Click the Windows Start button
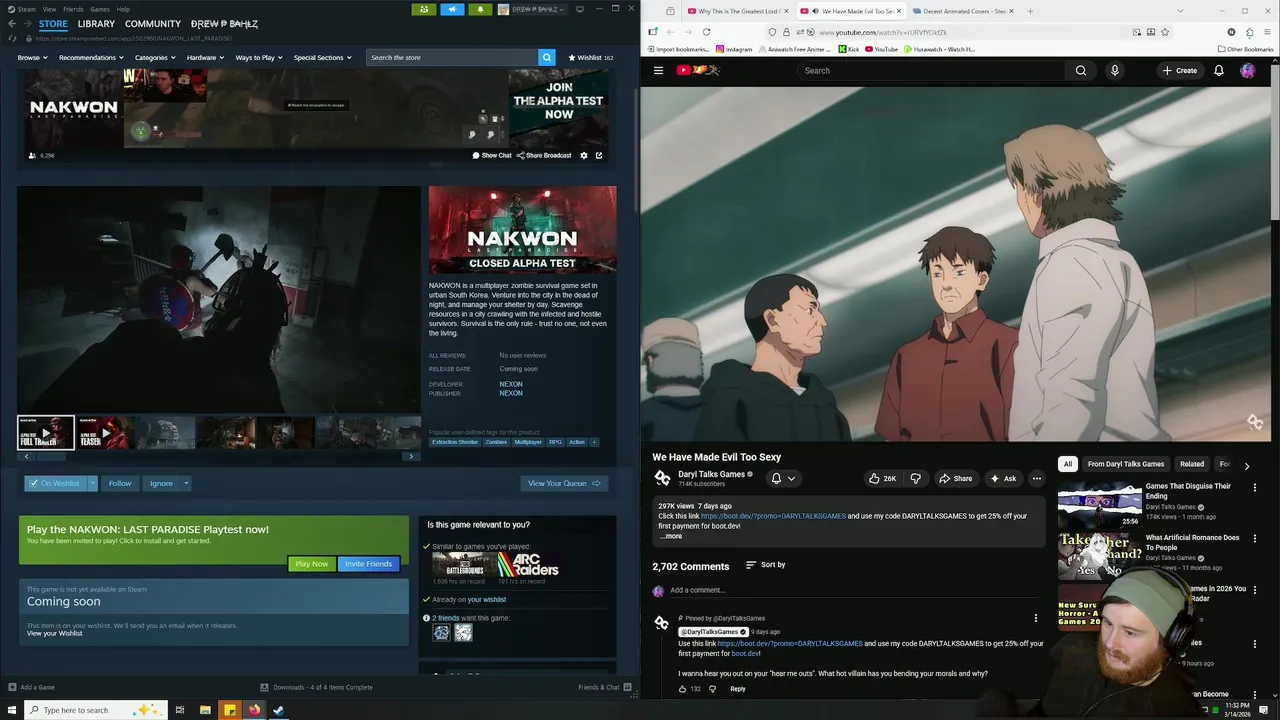Screen dimensions: 1280x720 click(x=11, y=710)
